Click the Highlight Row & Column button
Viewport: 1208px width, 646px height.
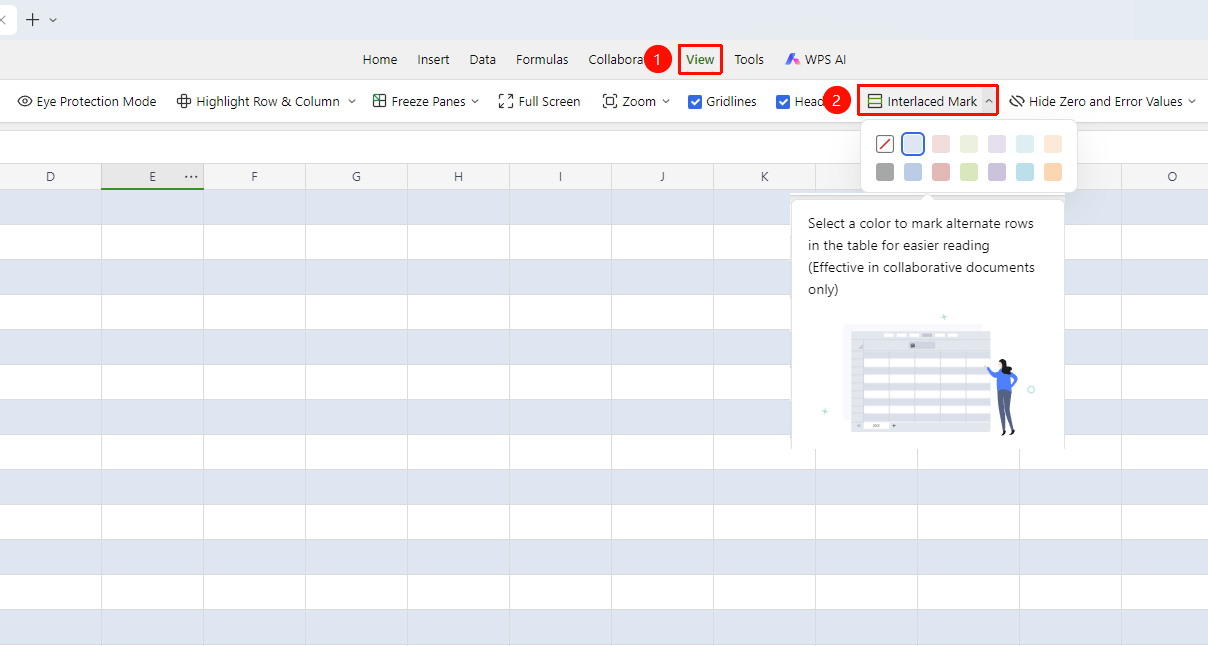(x=258, y=101)
